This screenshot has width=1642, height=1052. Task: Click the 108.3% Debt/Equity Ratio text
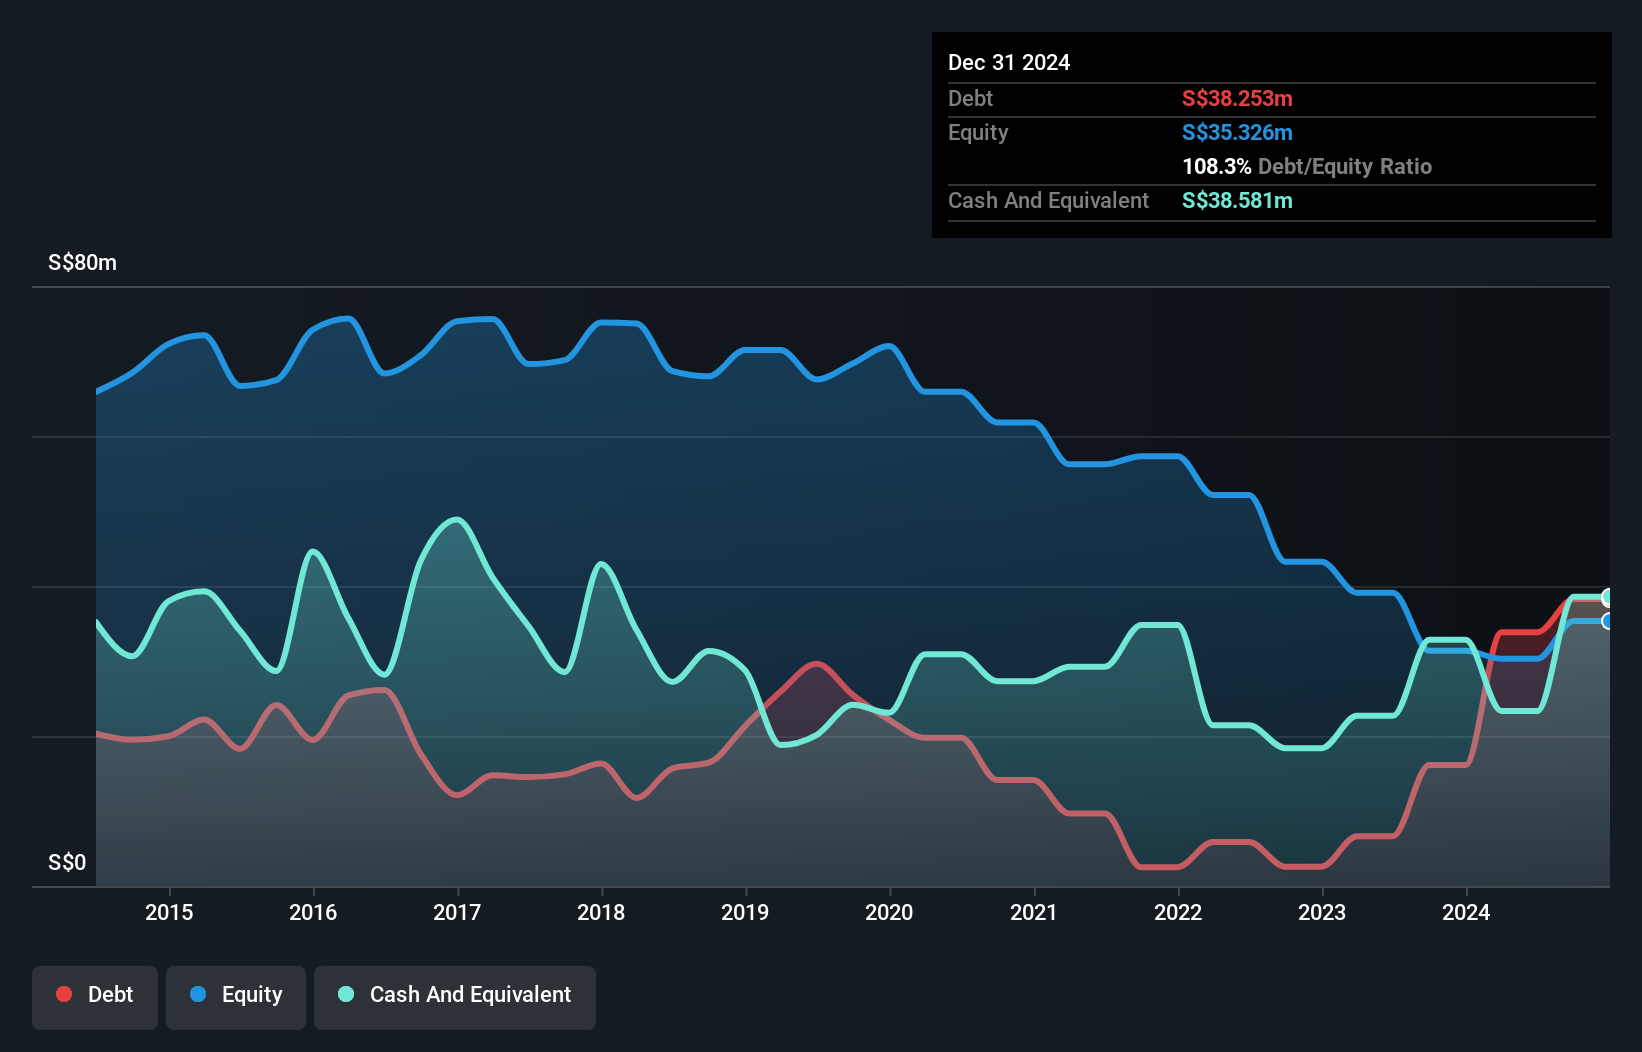click(1306, 167)
